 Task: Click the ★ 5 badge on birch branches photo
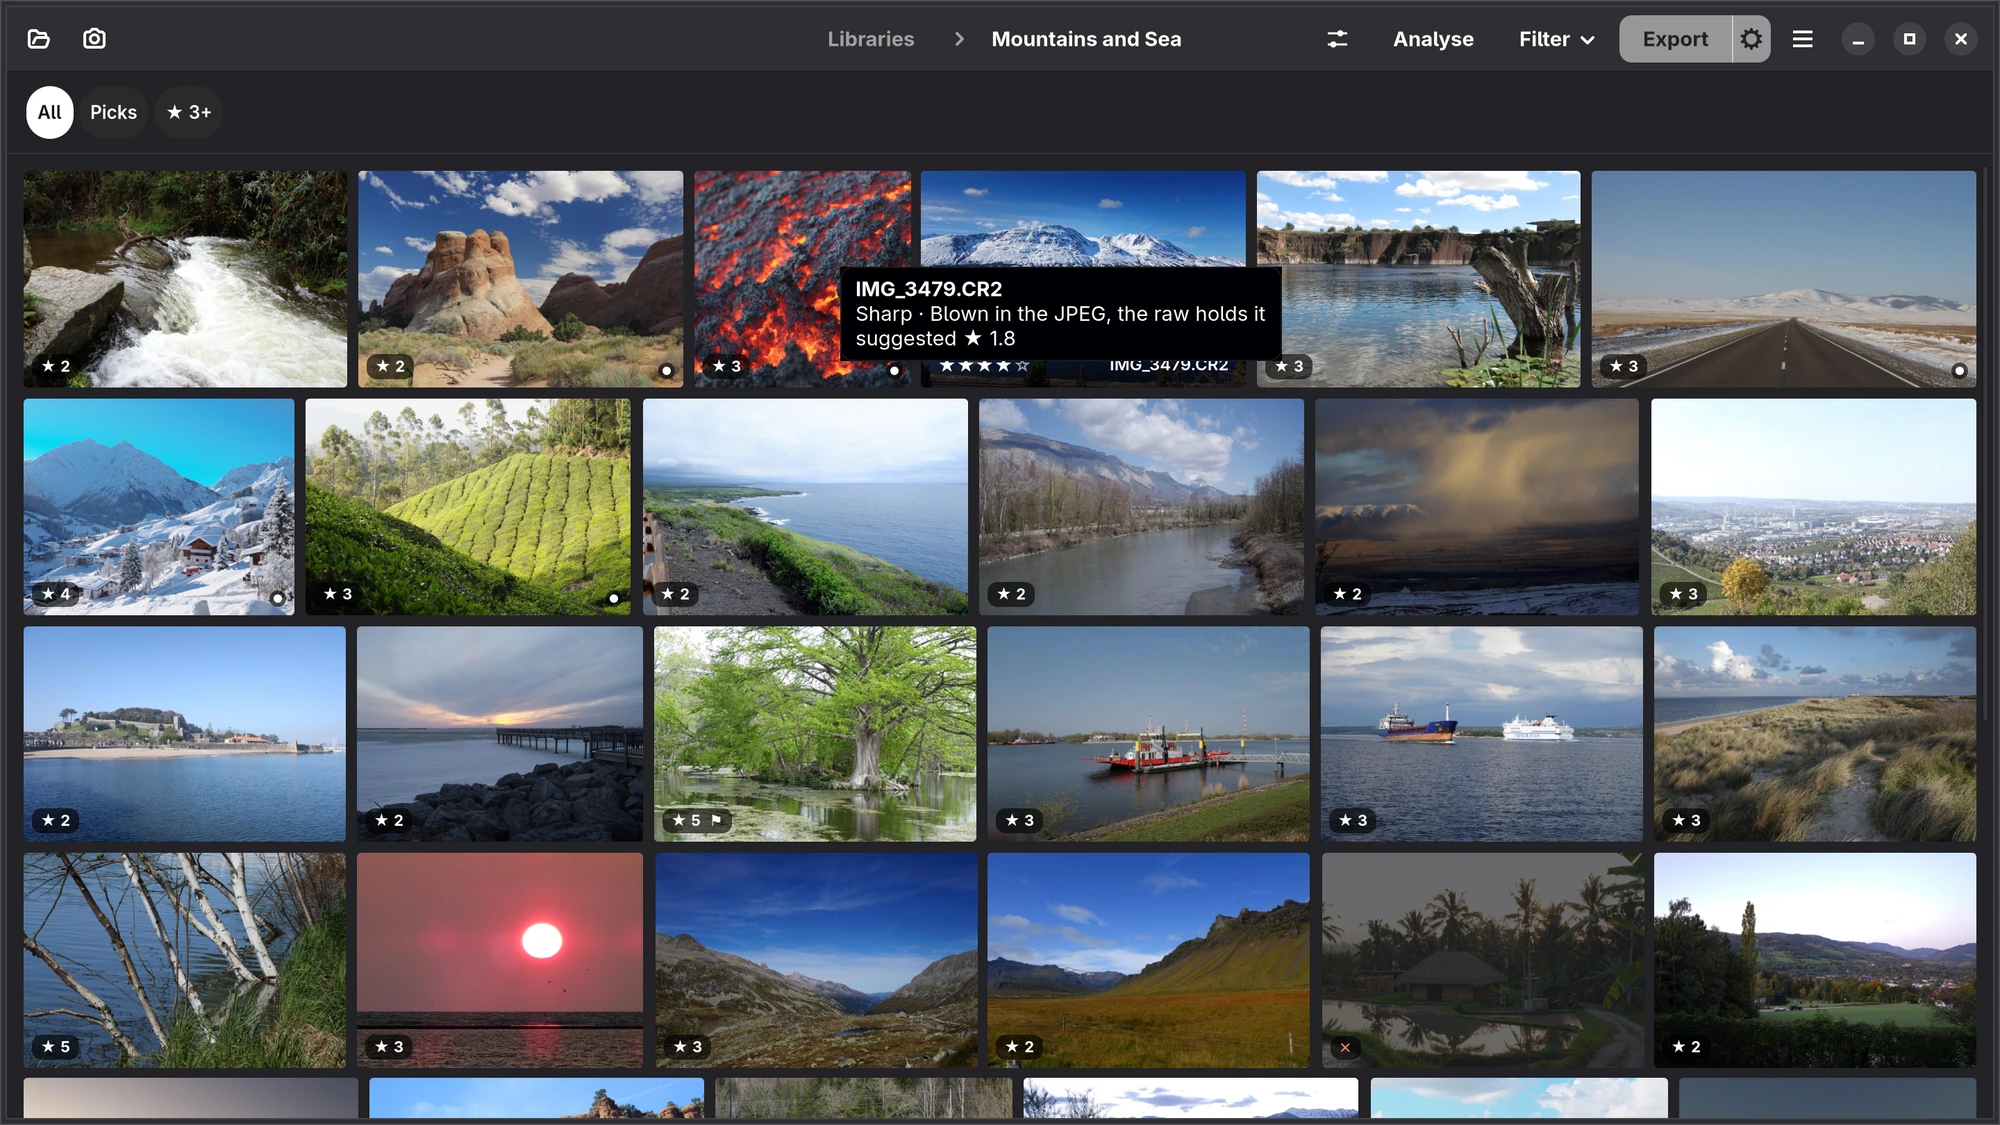pos(56,1046)
